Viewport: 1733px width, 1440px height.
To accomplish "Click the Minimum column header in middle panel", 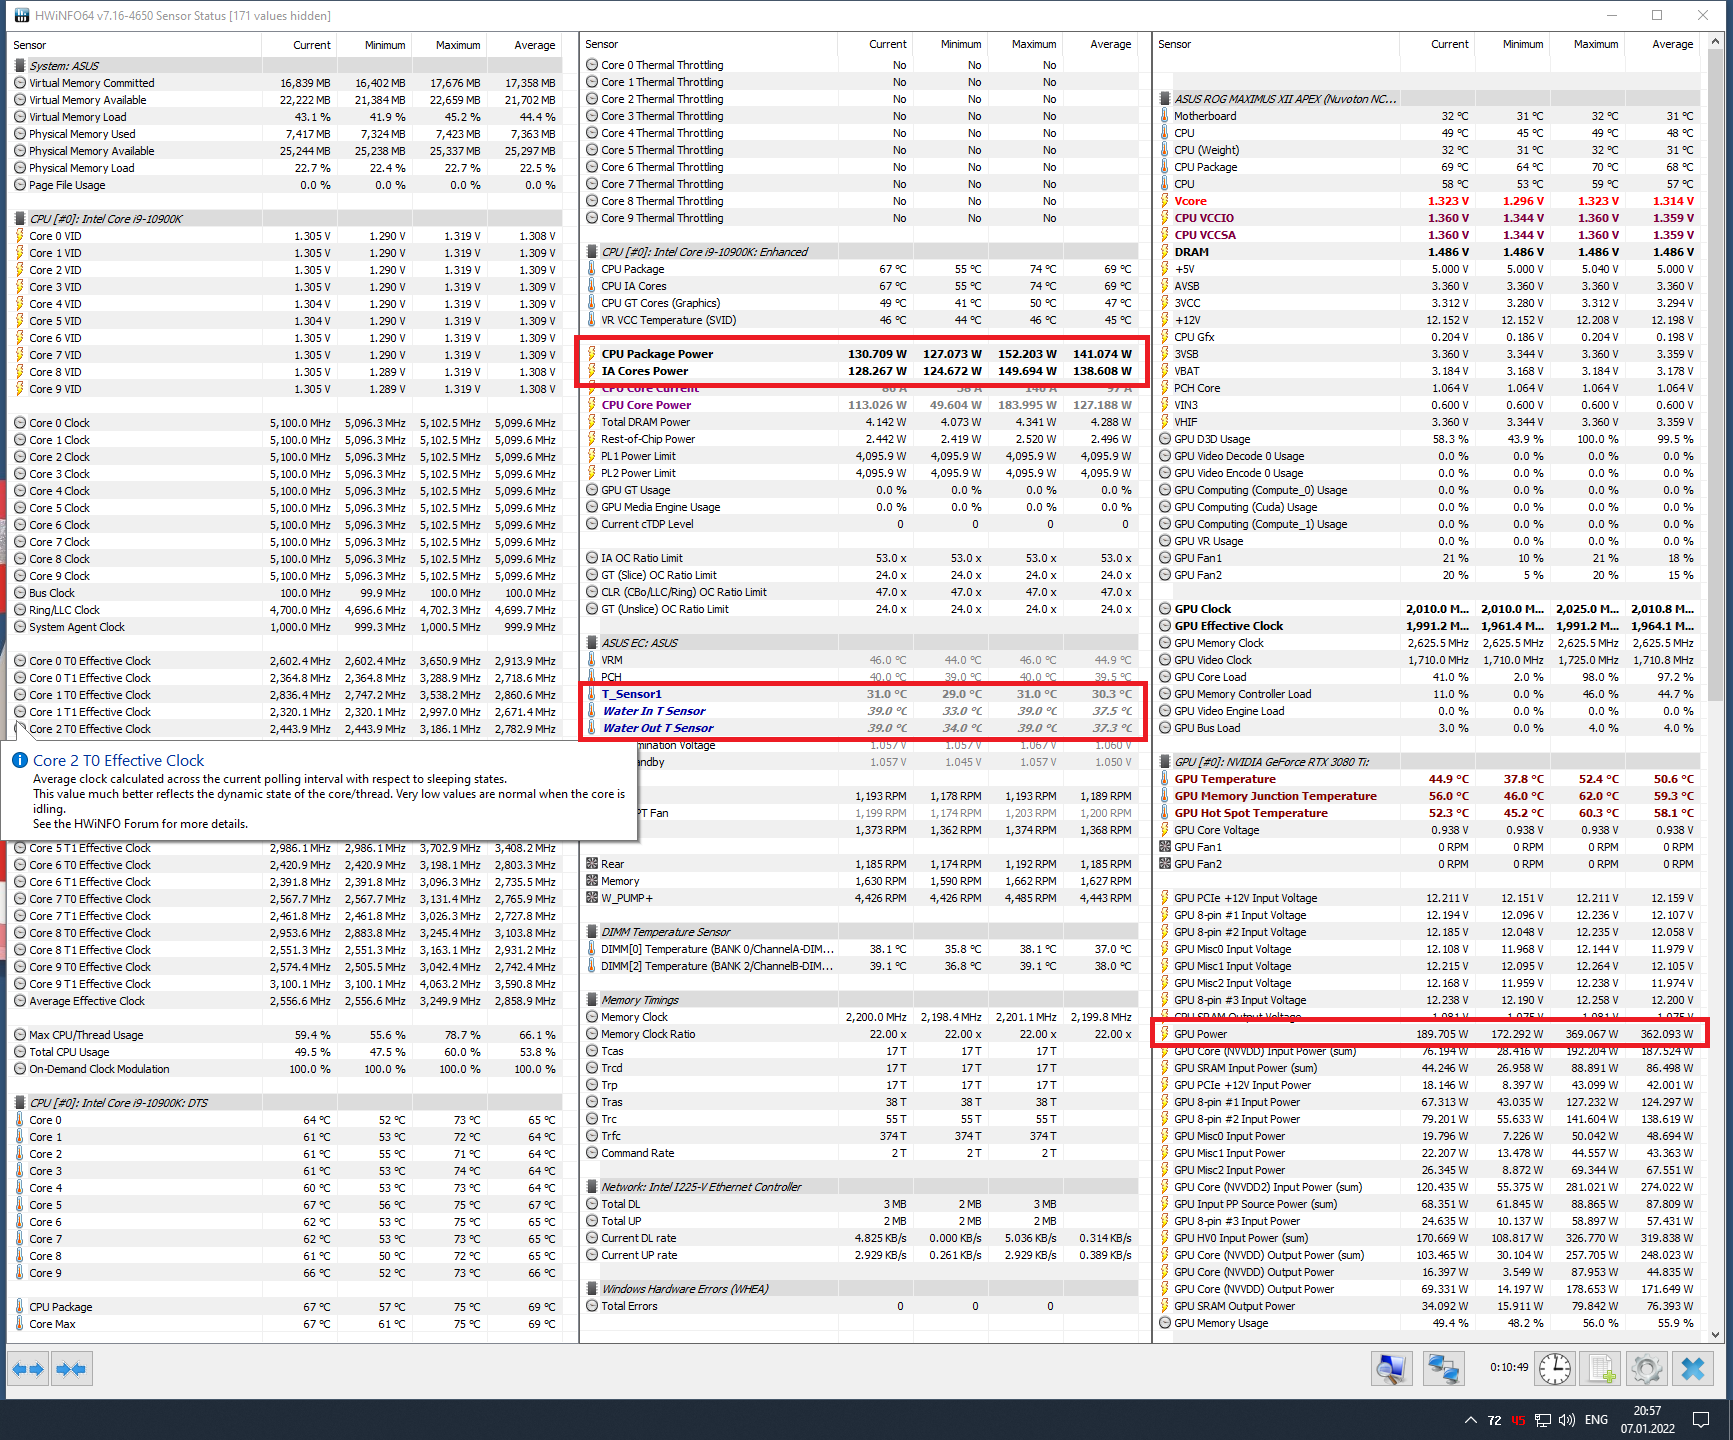I will coord(951,44).
